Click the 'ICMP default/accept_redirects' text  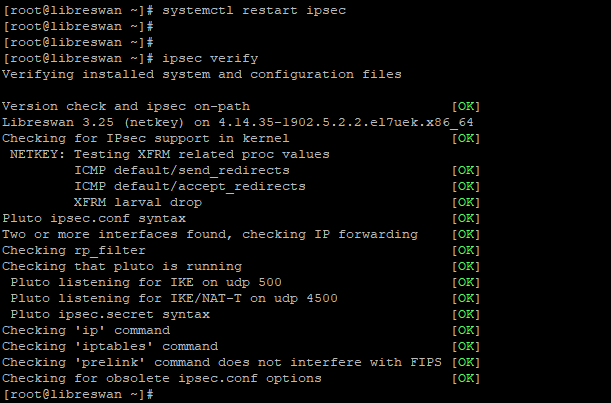point(190,186)
